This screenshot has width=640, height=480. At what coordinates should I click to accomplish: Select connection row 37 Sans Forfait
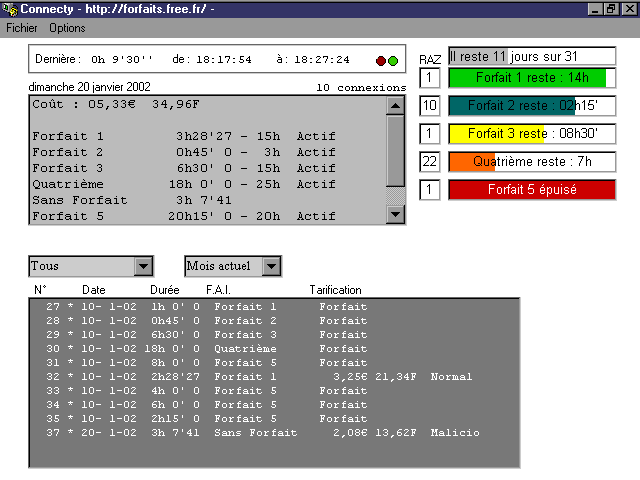[x=274, y=433]
